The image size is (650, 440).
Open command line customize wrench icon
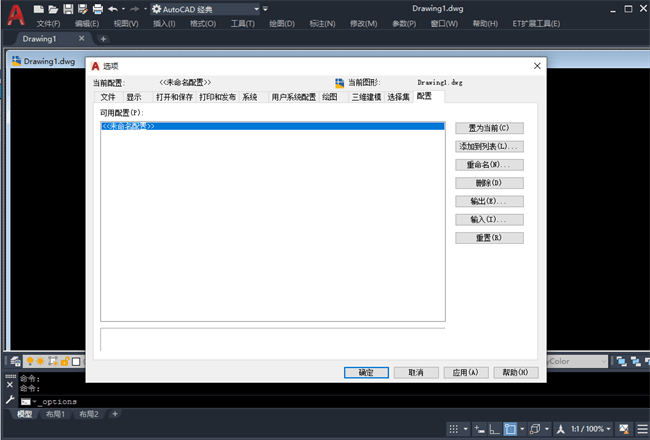(10, 400)
